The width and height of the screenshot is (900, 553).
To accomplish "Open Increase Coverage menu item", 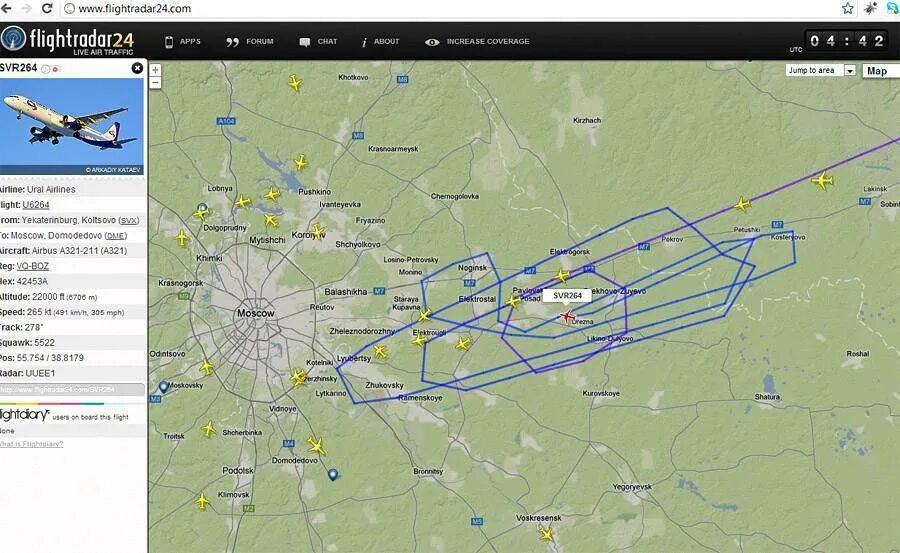I will (x=478, y=41).
